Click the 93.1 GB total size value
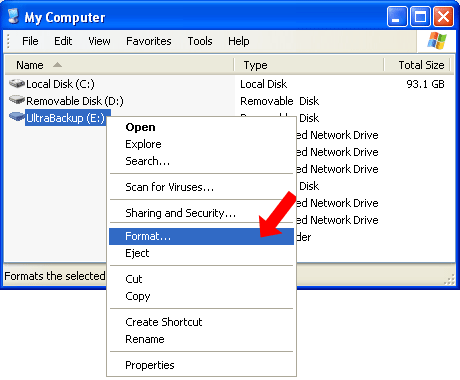The height and width of the screenshot is (380, 460). [426, 84]
